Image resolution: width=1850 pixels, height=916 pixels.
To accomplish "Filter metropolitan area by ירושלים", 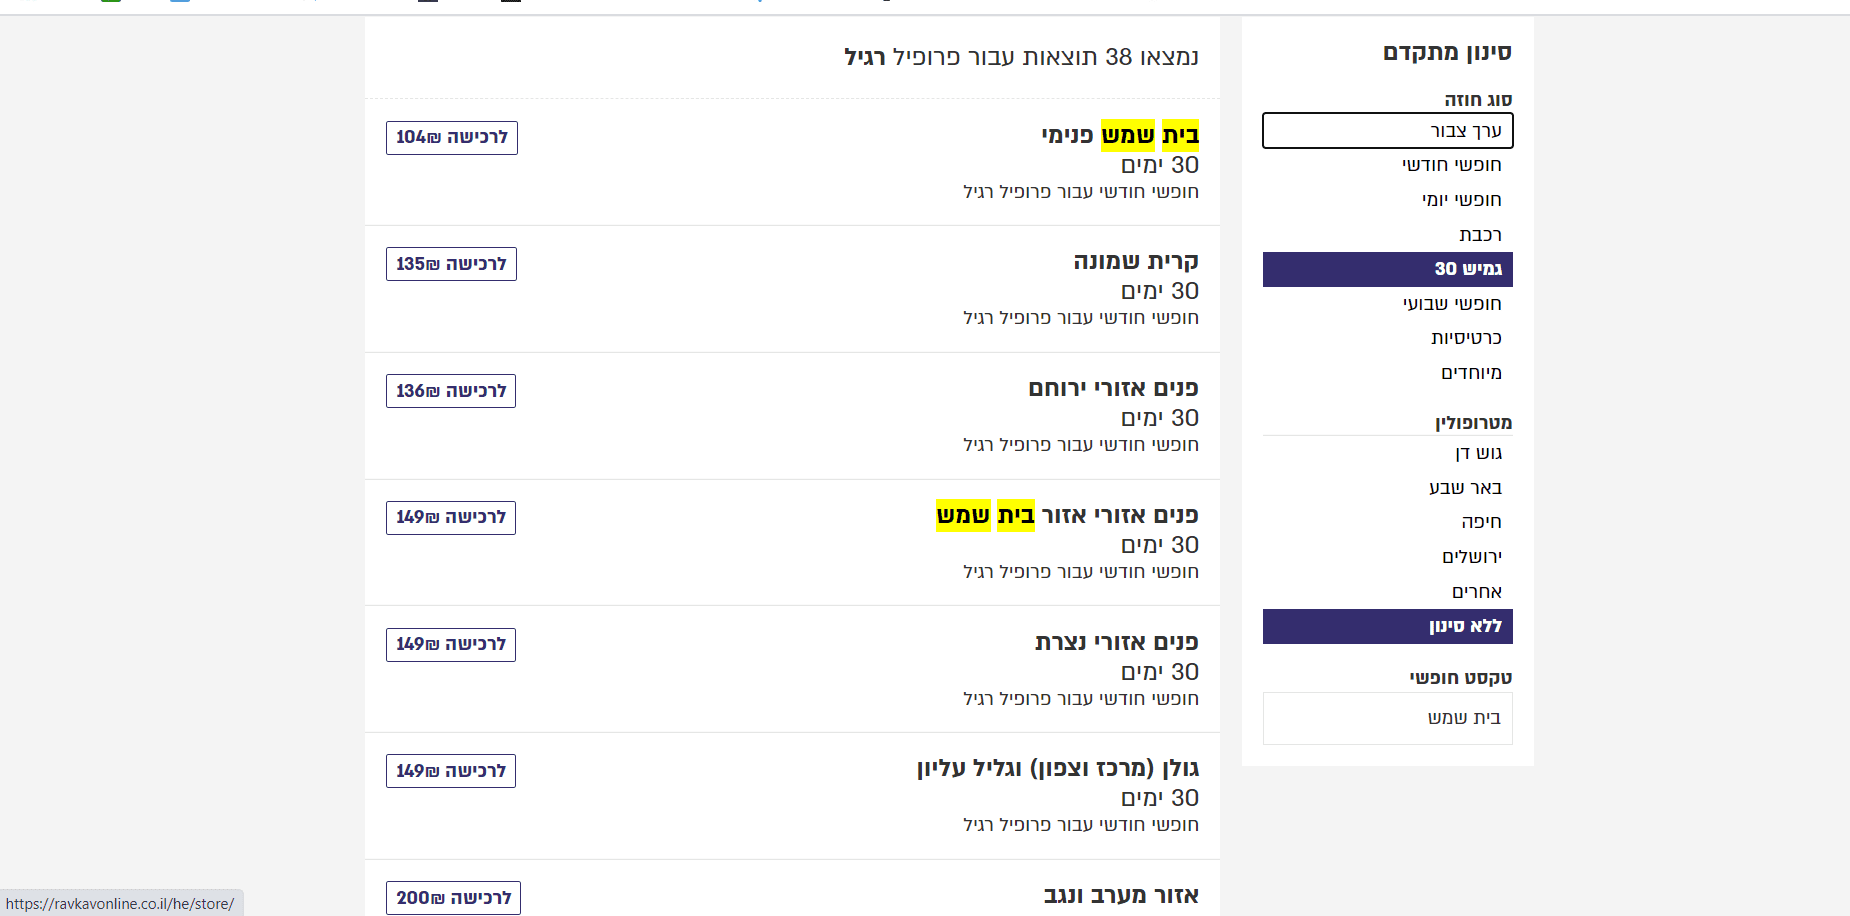I will point(1471,557).
